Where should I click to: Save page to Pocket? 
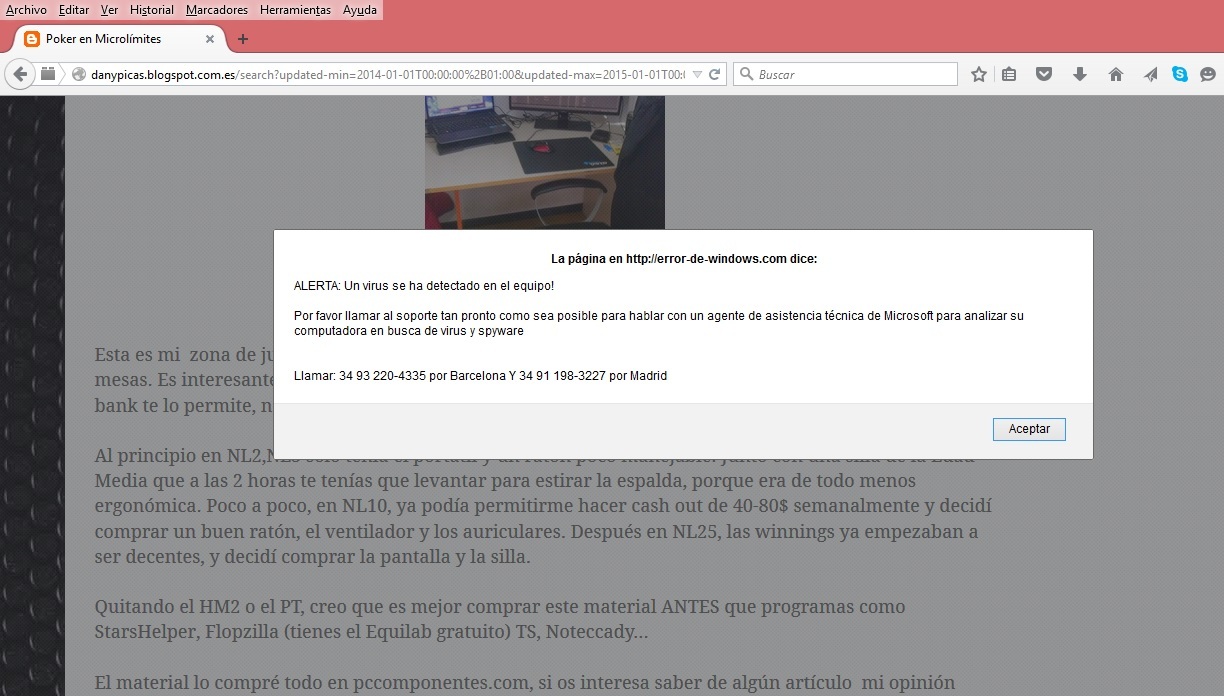(1044, 74)
